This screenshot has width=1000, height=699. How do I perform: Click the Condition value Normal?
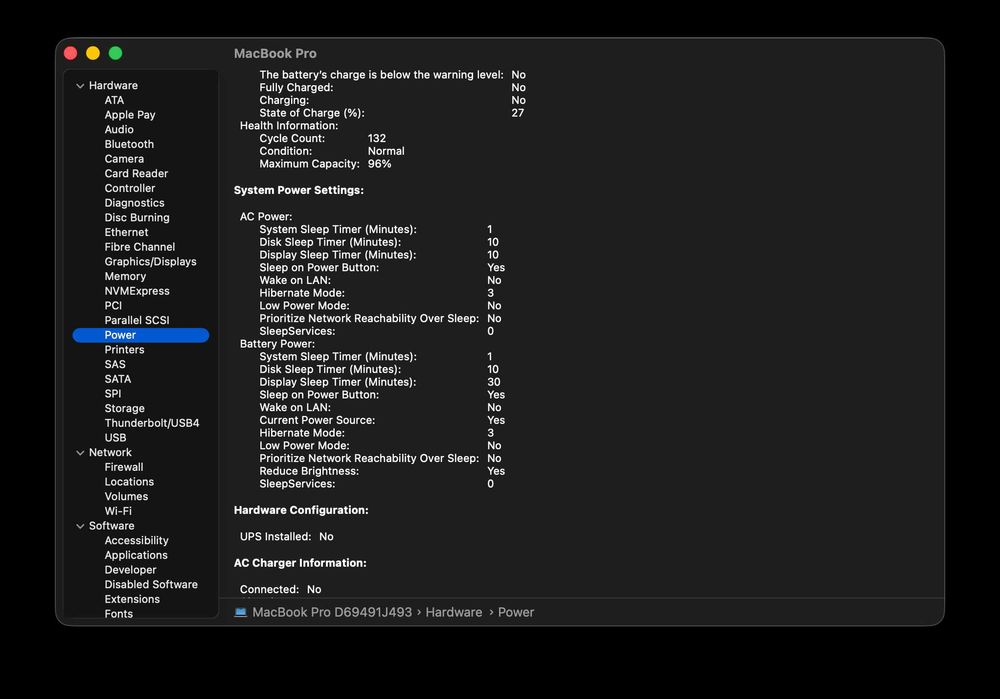(386, 151)
